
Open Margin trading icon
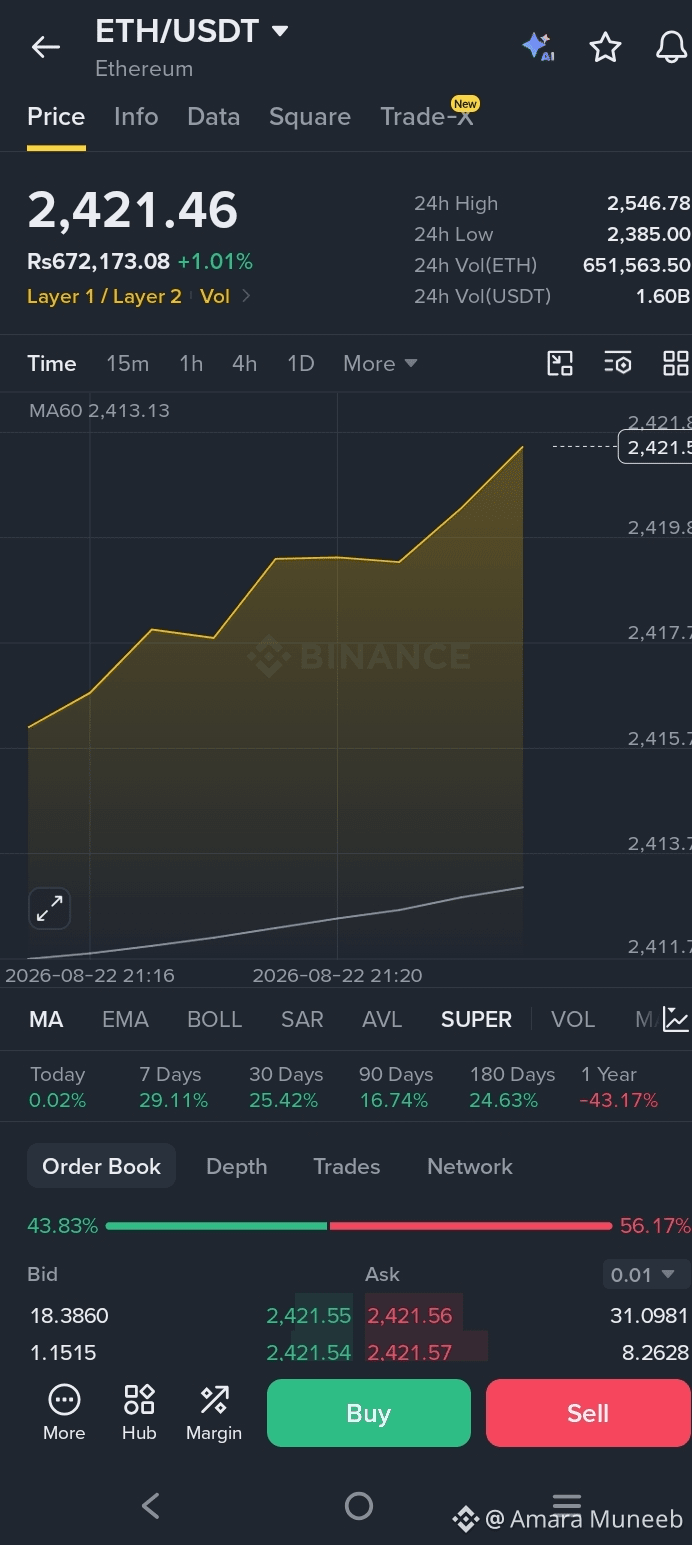tap(214, 1413)
